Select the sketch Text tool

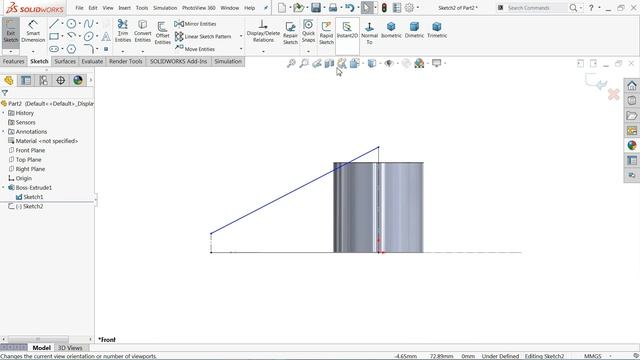106,37
